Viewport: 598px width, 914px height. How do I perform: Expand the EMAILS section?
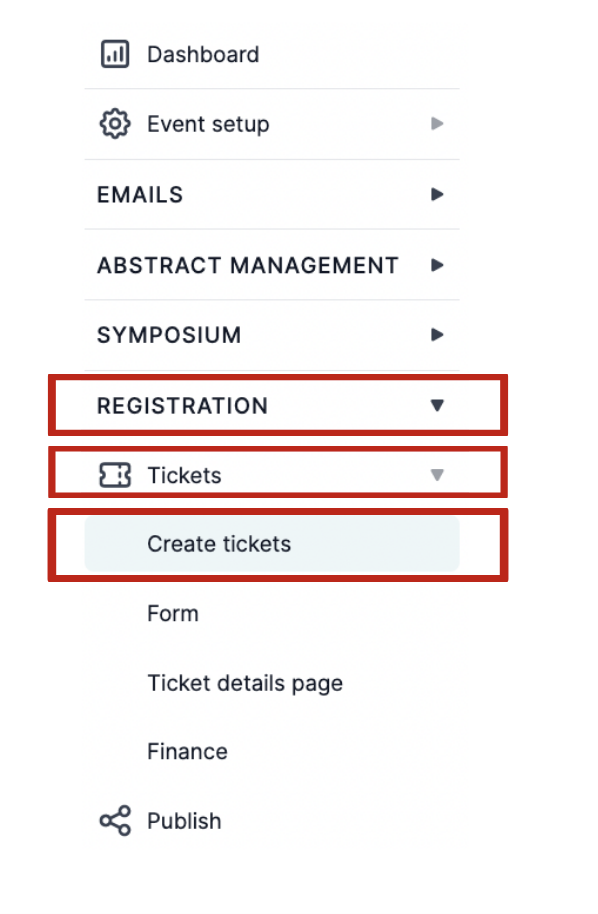tap(436, 194)
